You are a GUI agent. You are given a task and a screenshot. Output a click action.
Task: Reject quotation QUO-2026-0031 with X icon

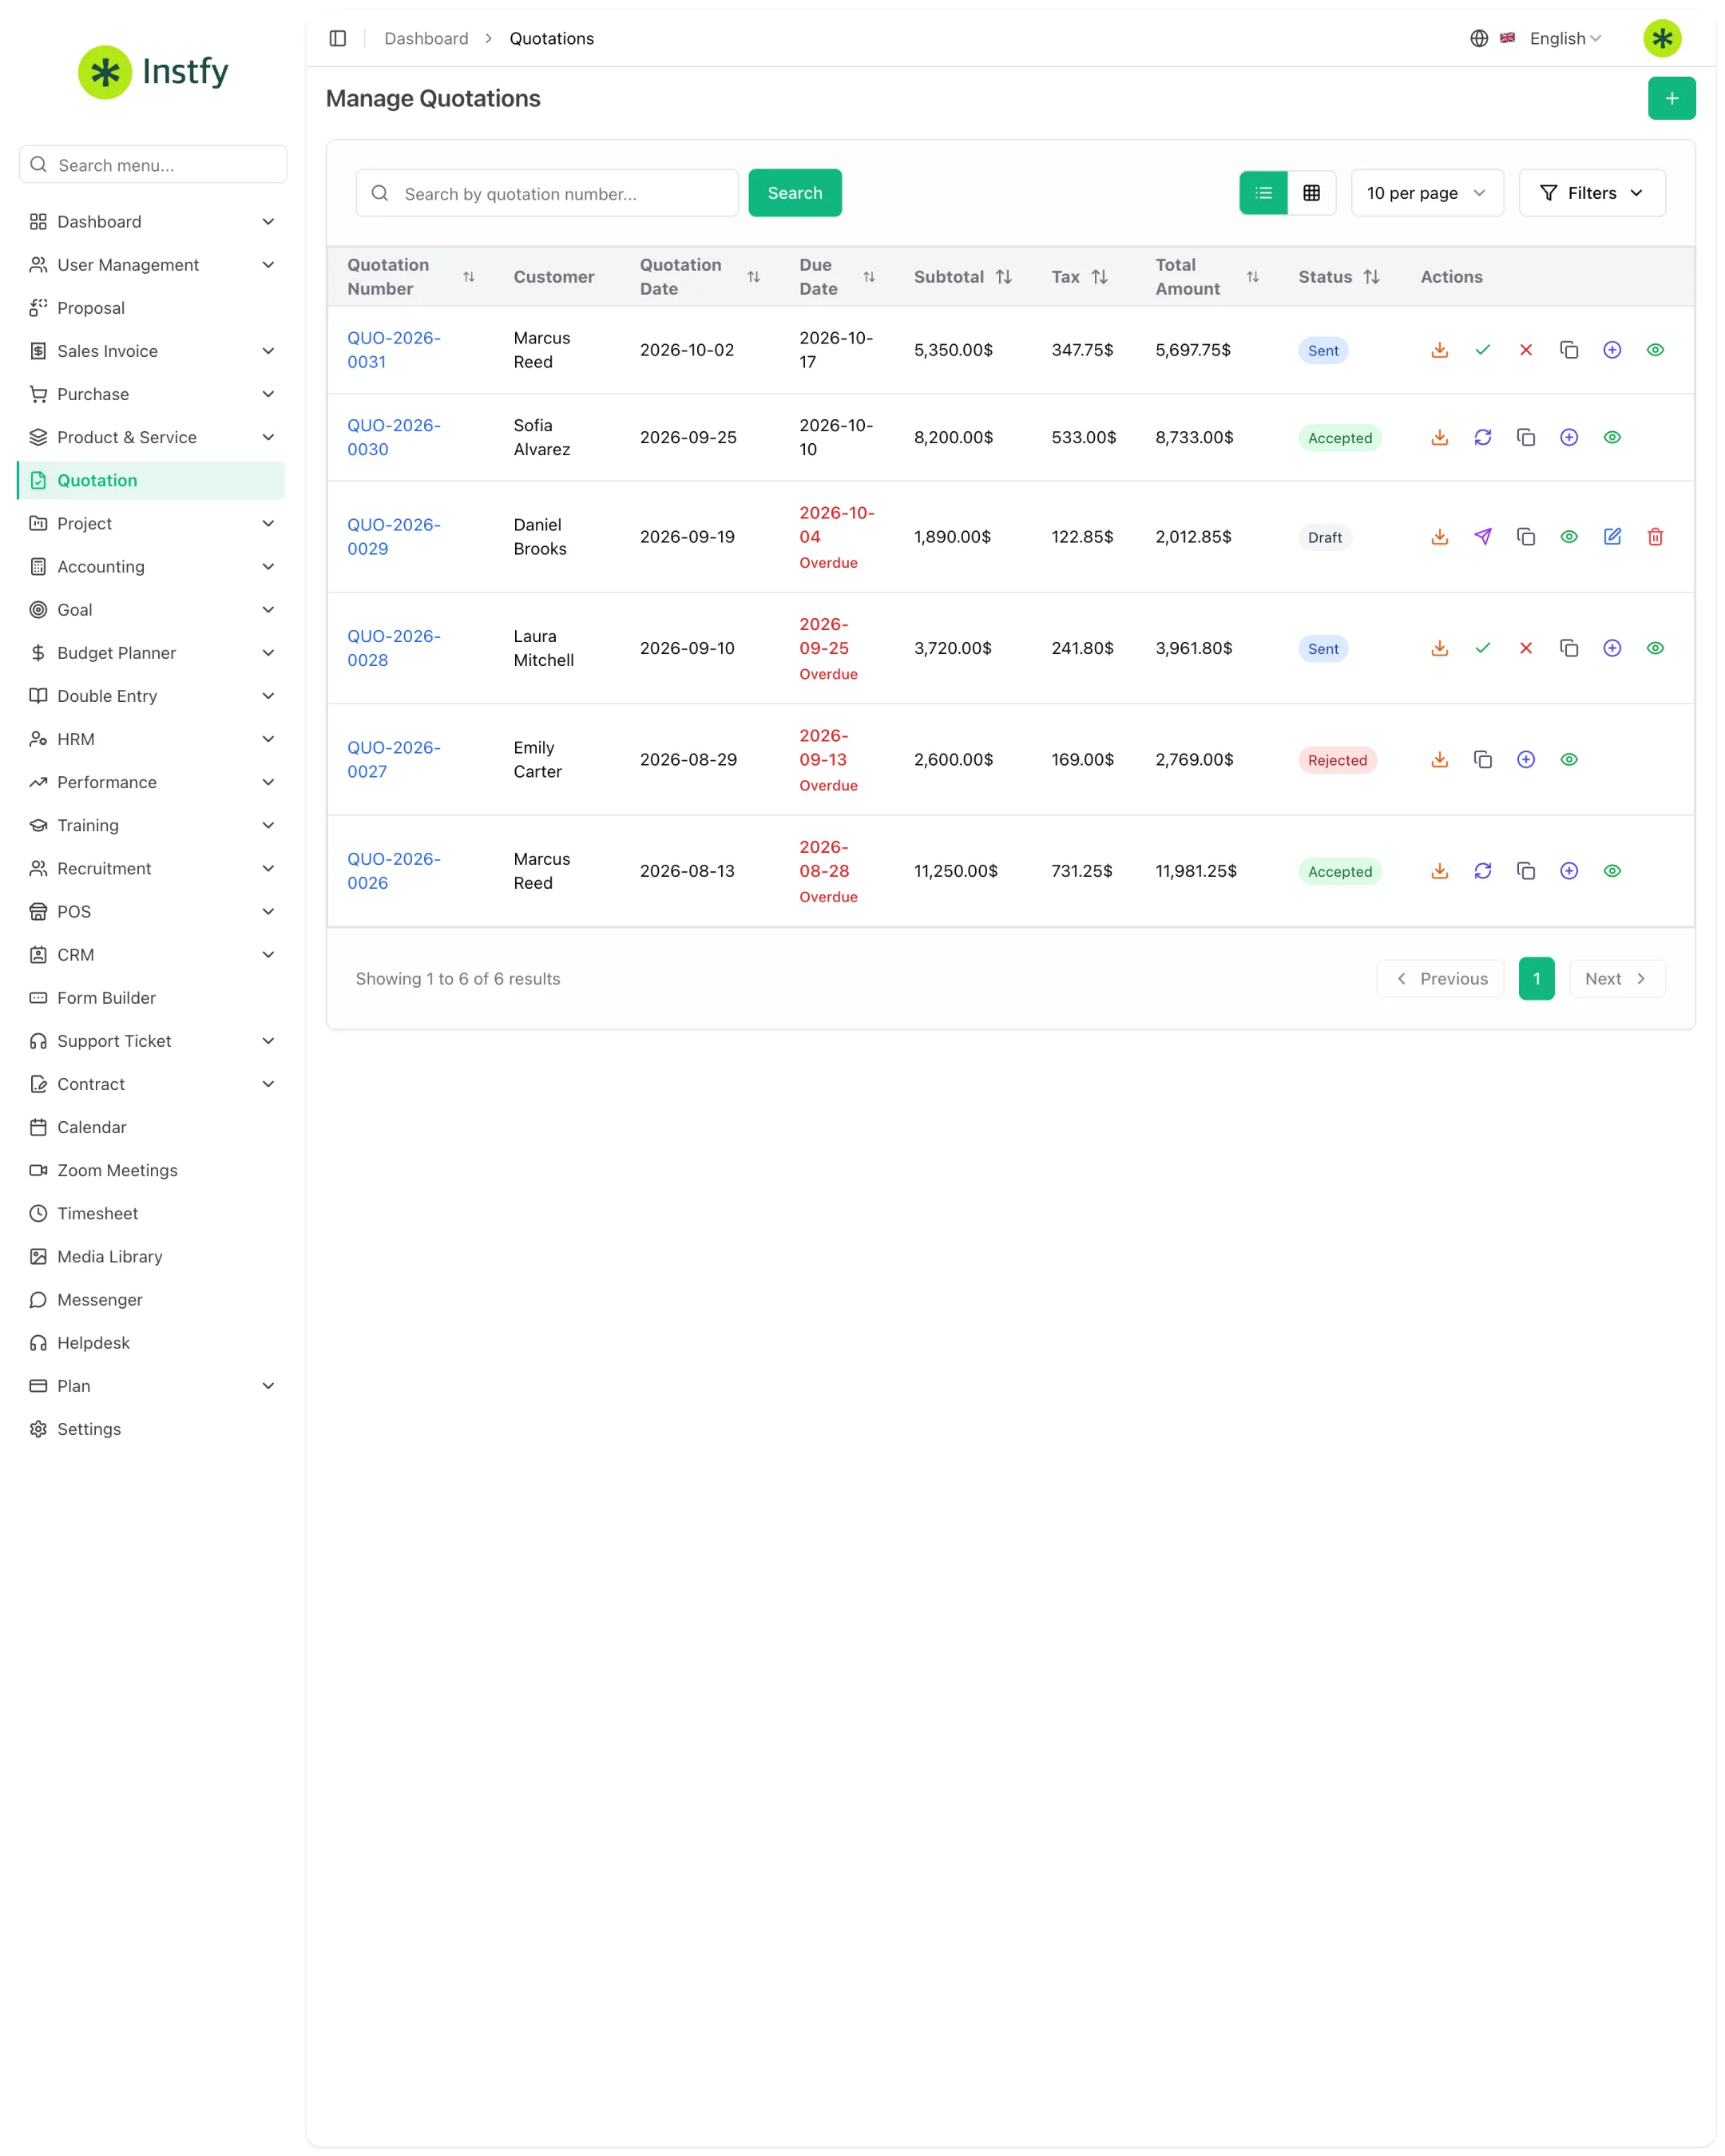tap(1525, 350)
